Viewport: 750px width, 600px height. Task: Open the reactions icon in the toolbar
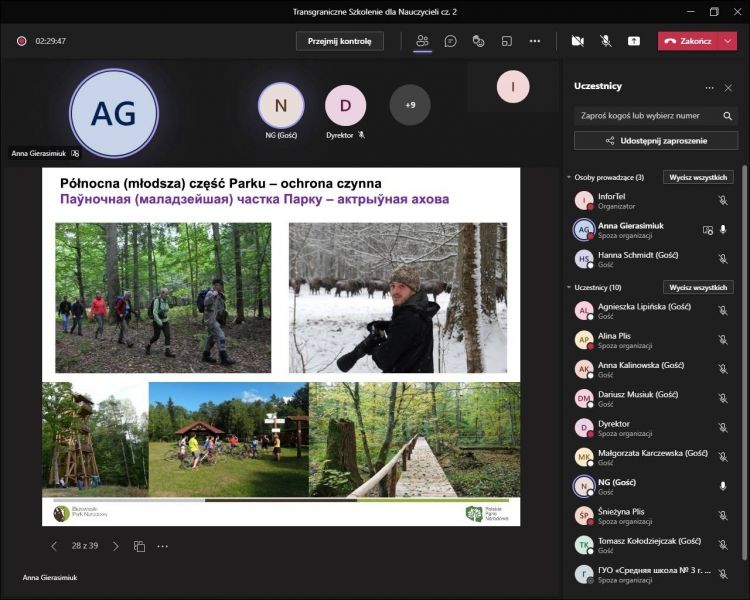[x=479, y=41]
